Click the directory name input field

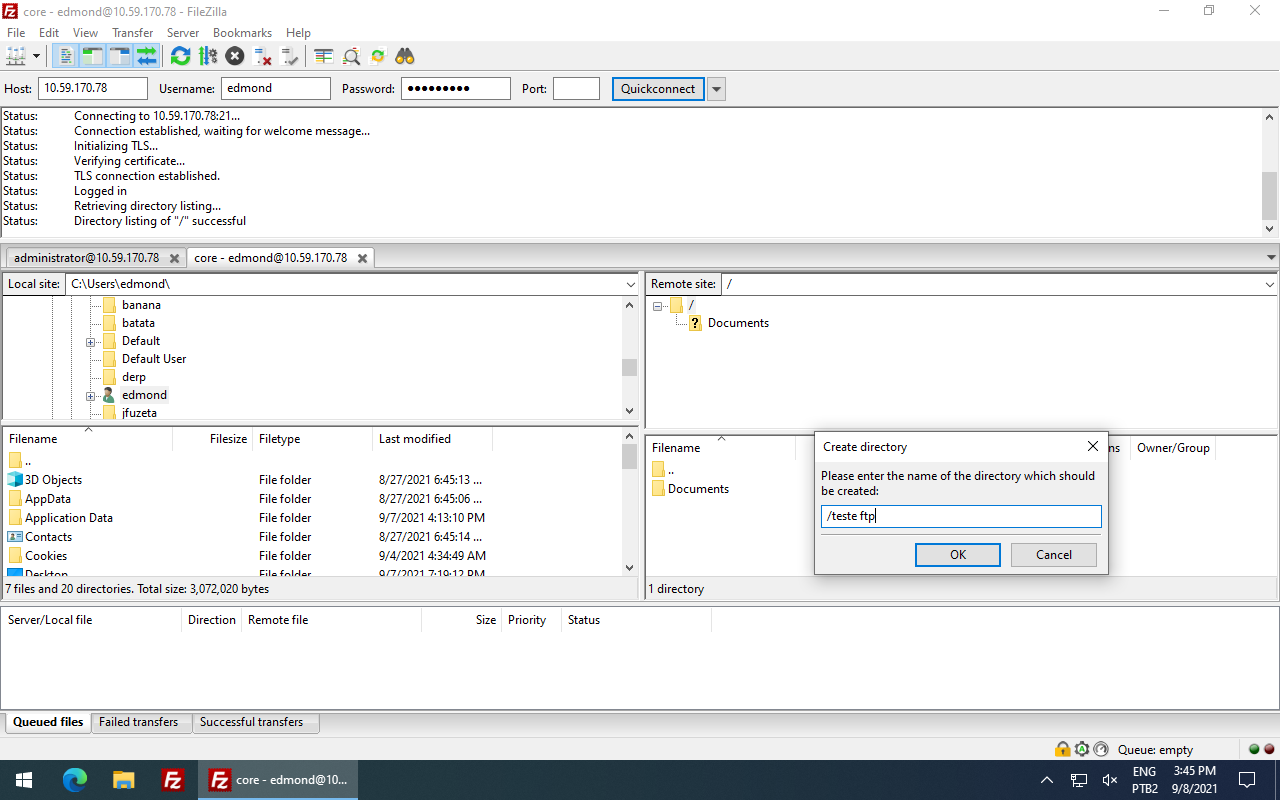point(960,516)
